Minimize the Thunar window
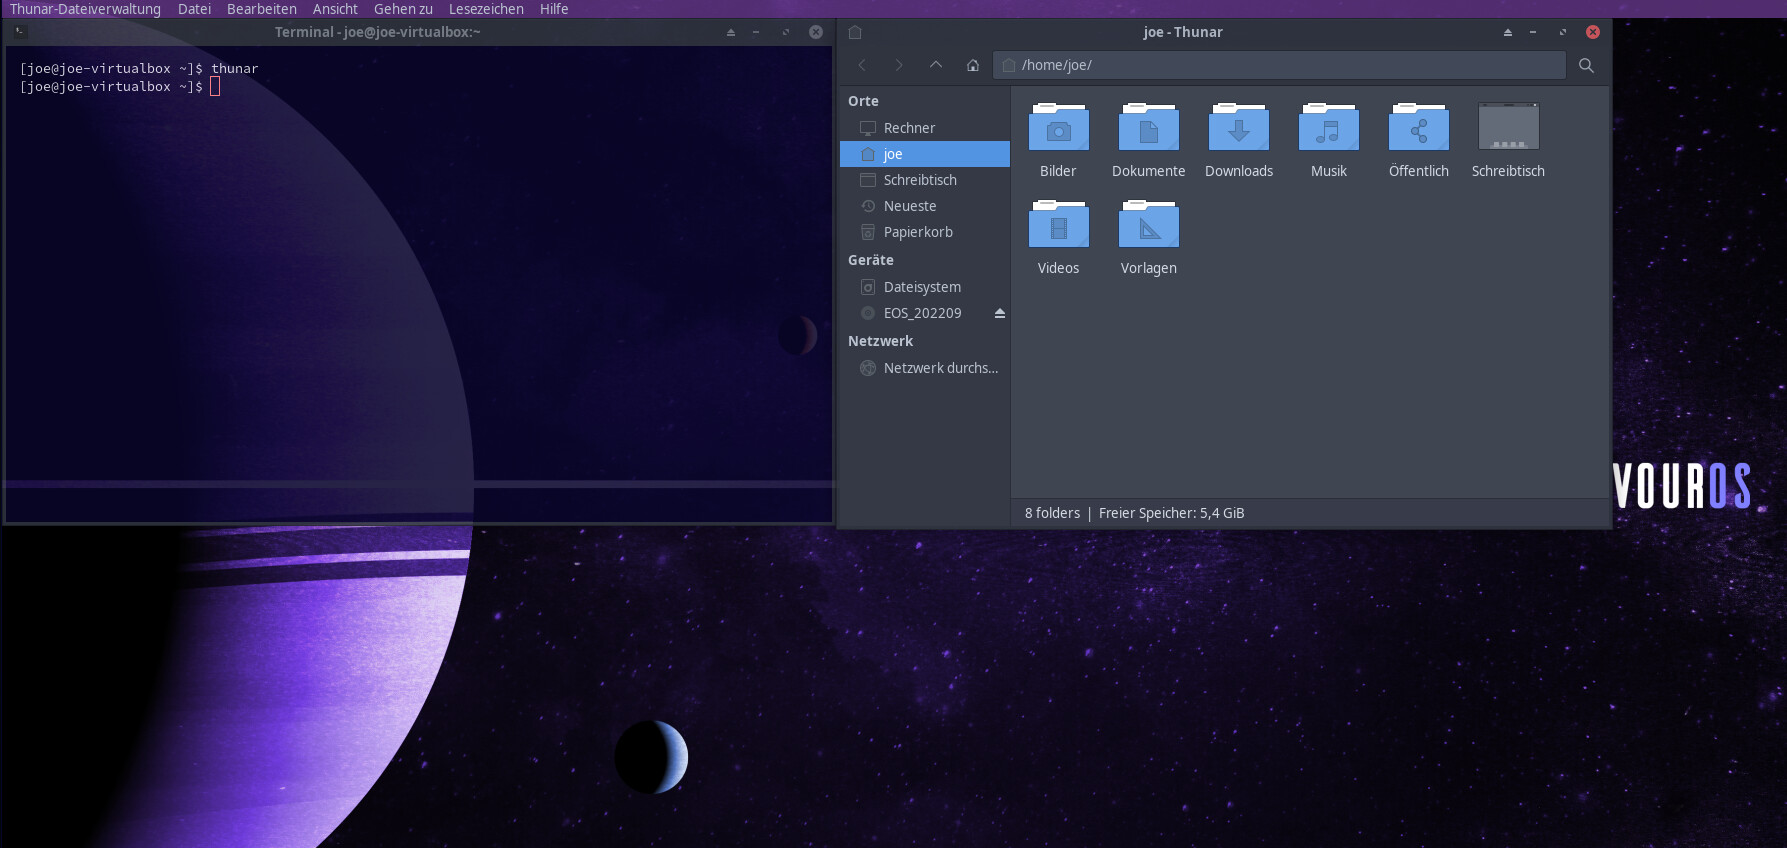The image size is (1787, 848). [1533, 32]
